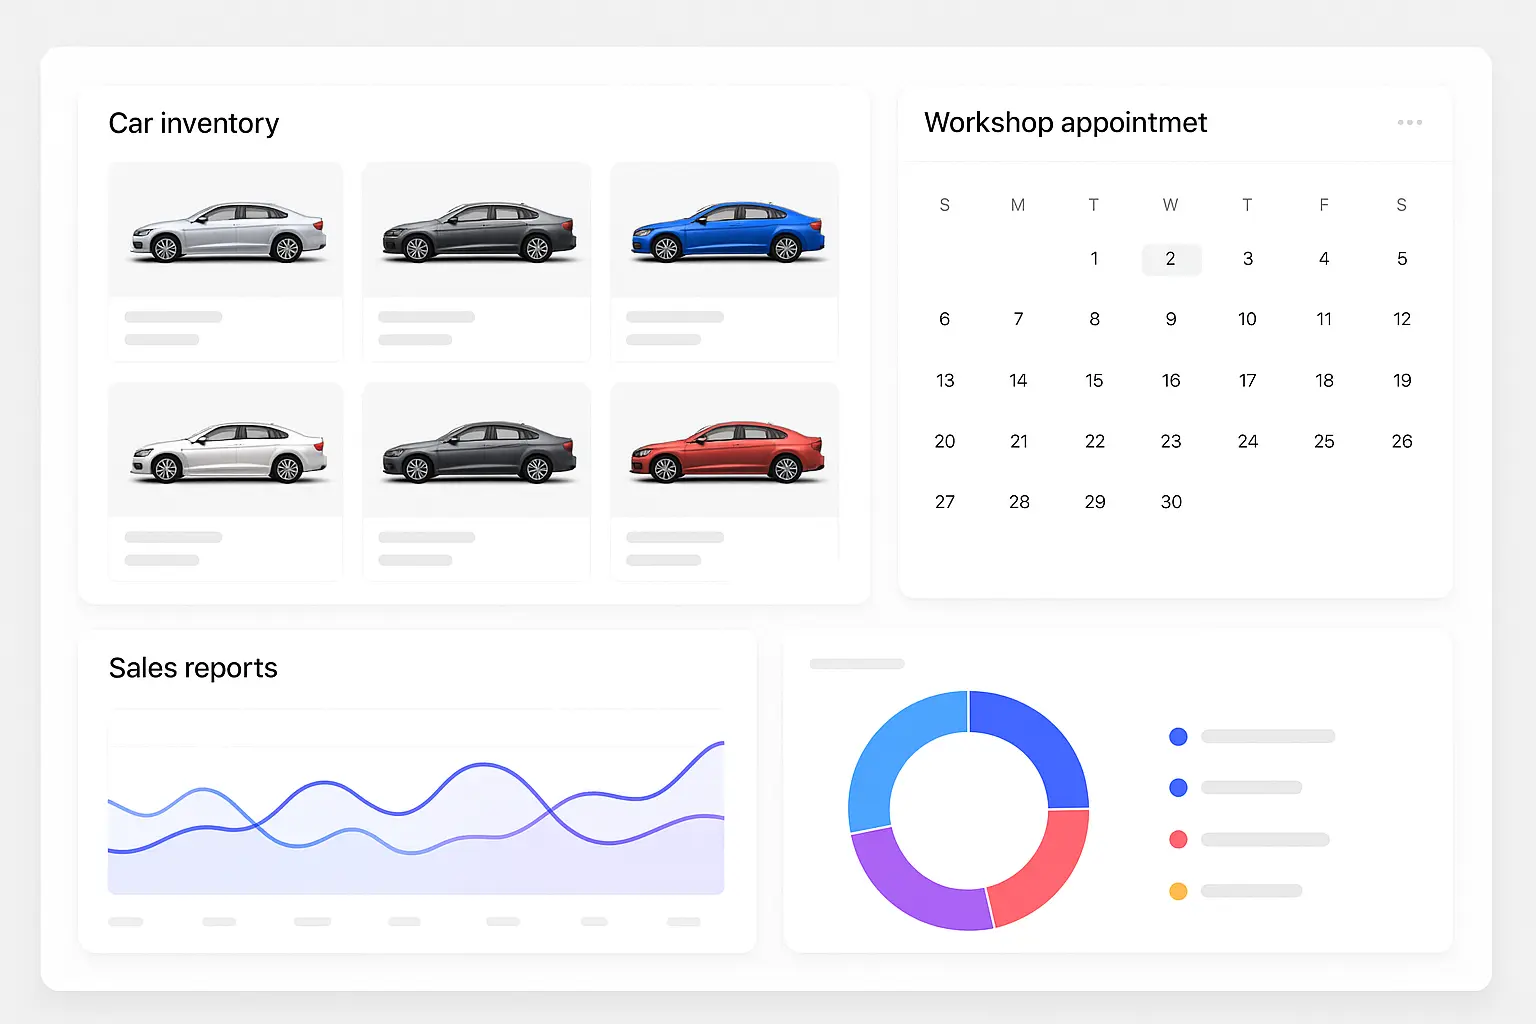The width and height of the screenshot is (1536, 1024).
Task: Click the Sales reports heading
Action: pos(193,668)
